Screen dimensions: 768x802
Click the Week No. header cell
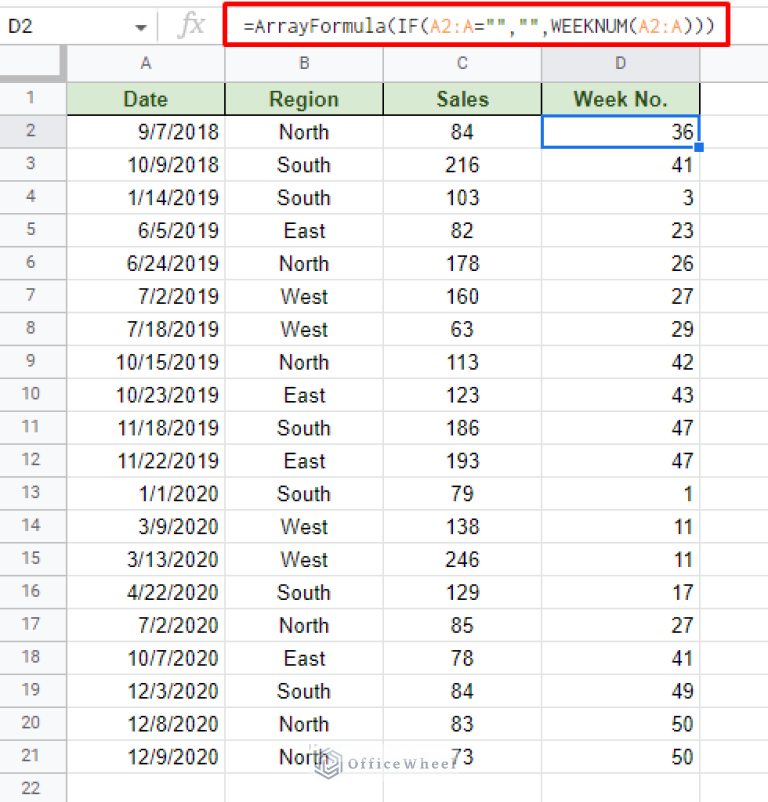[x=620, y=99]
